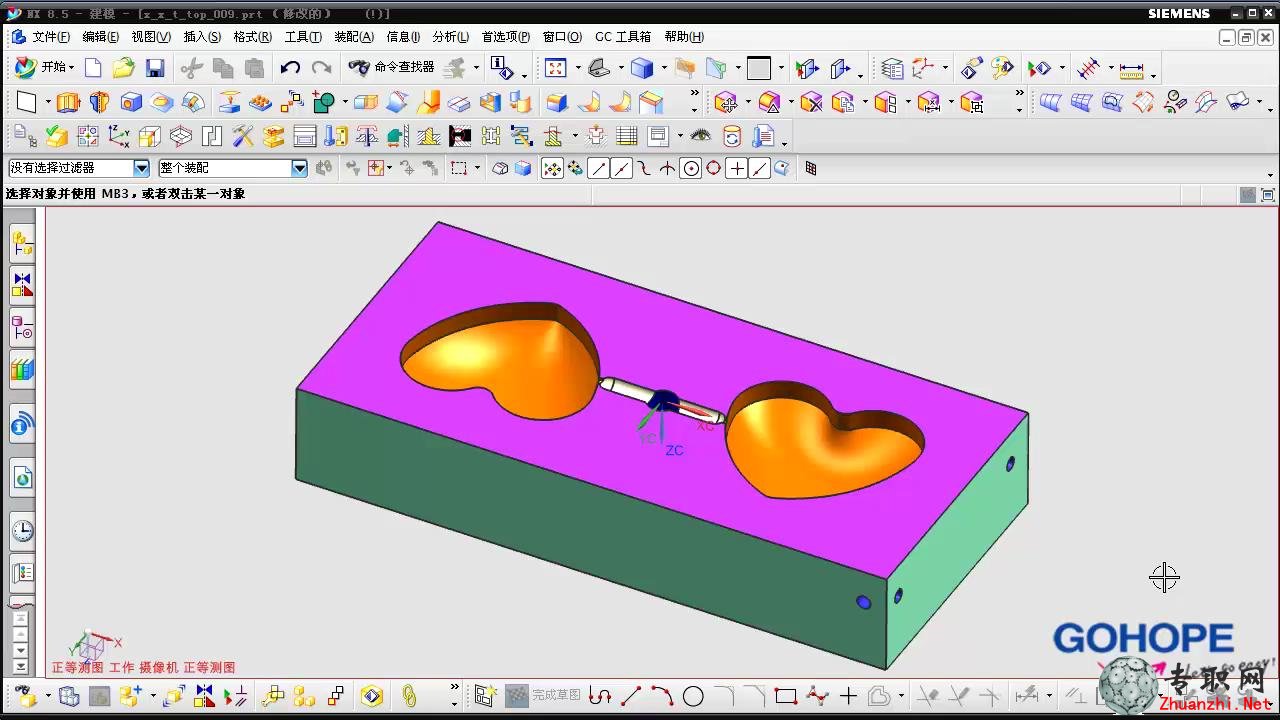Expand the synchronous modeling toolbar overflow chevron
This screenshot has width=1280, height=720.
(x=1020, y=94)
